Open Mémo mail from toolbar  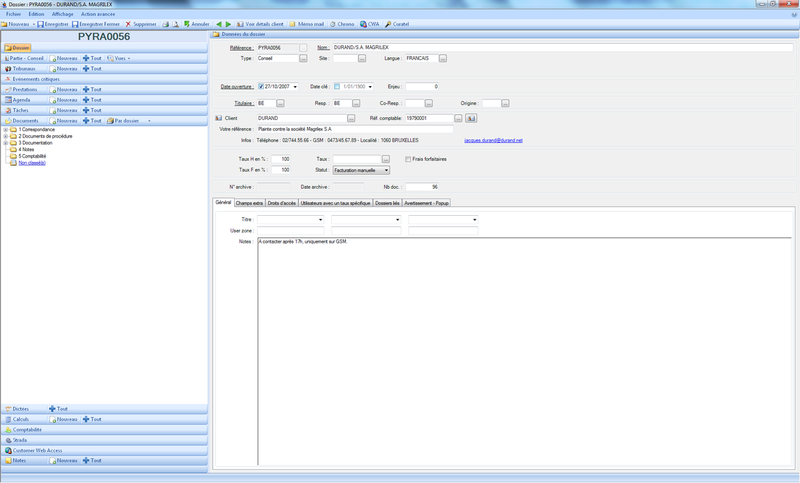click(306, 24)
